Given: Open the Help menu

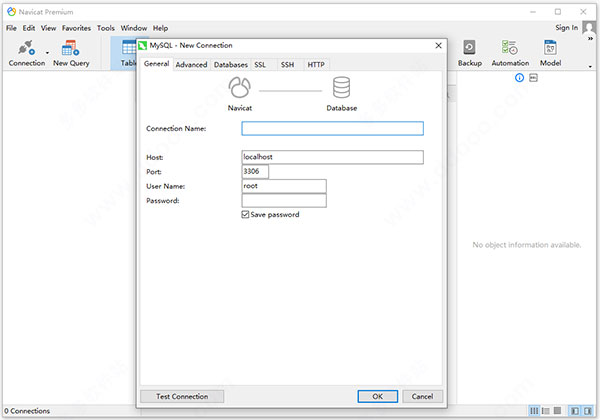Looking at the screenshot, I should [160, 28].
